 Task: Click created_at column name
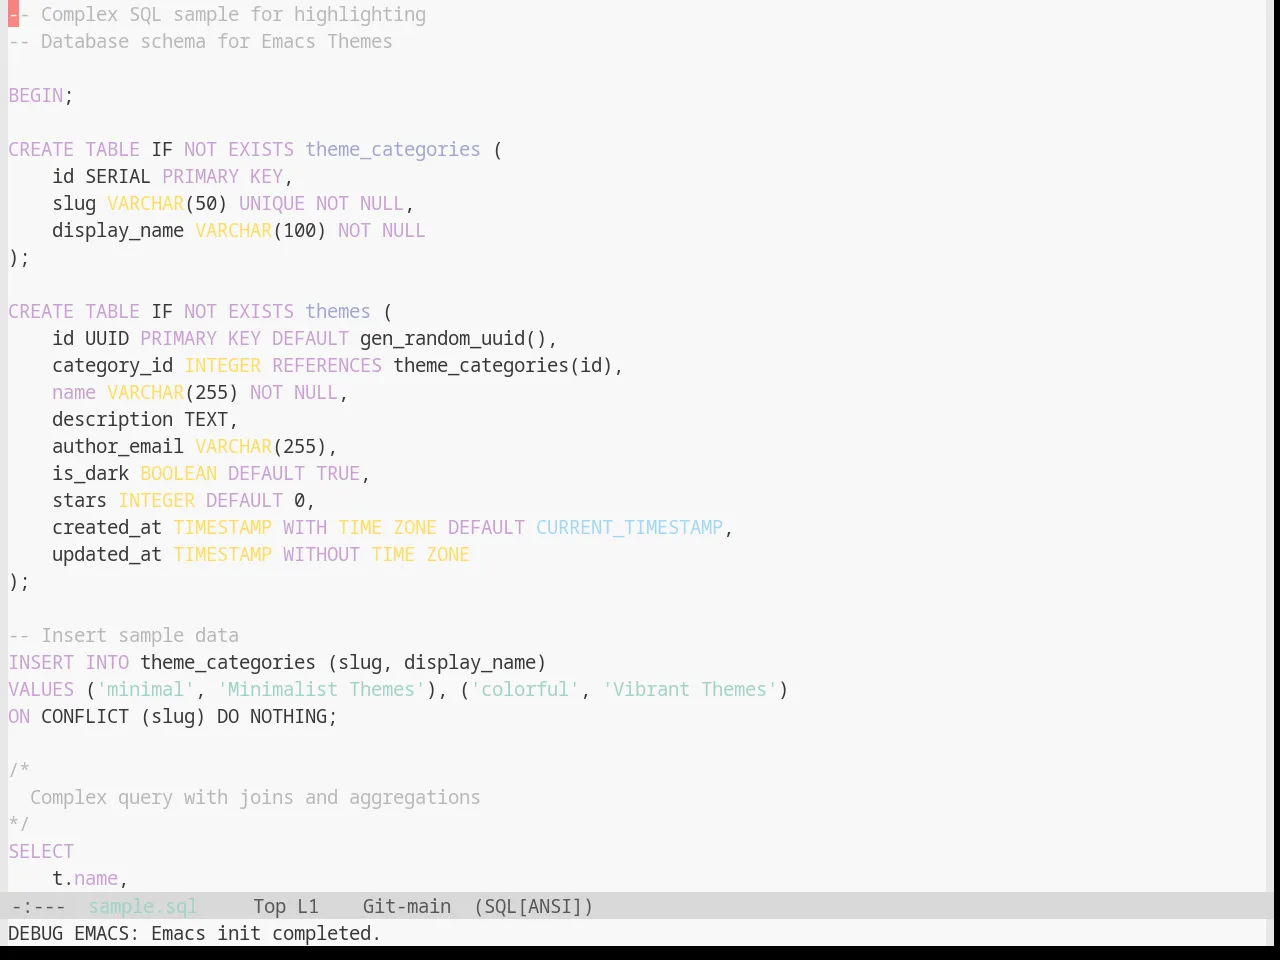pyautogui.click(x=107, y=527)
